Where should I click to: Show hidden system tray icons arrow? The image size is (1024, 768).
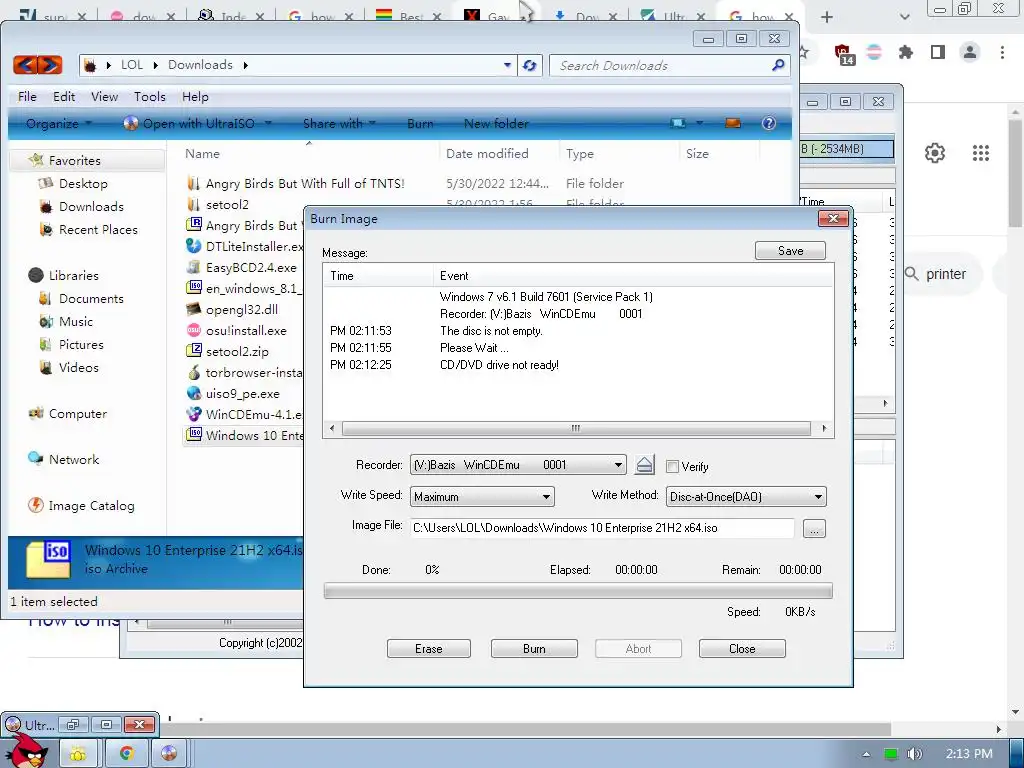[x=866, y=754]
